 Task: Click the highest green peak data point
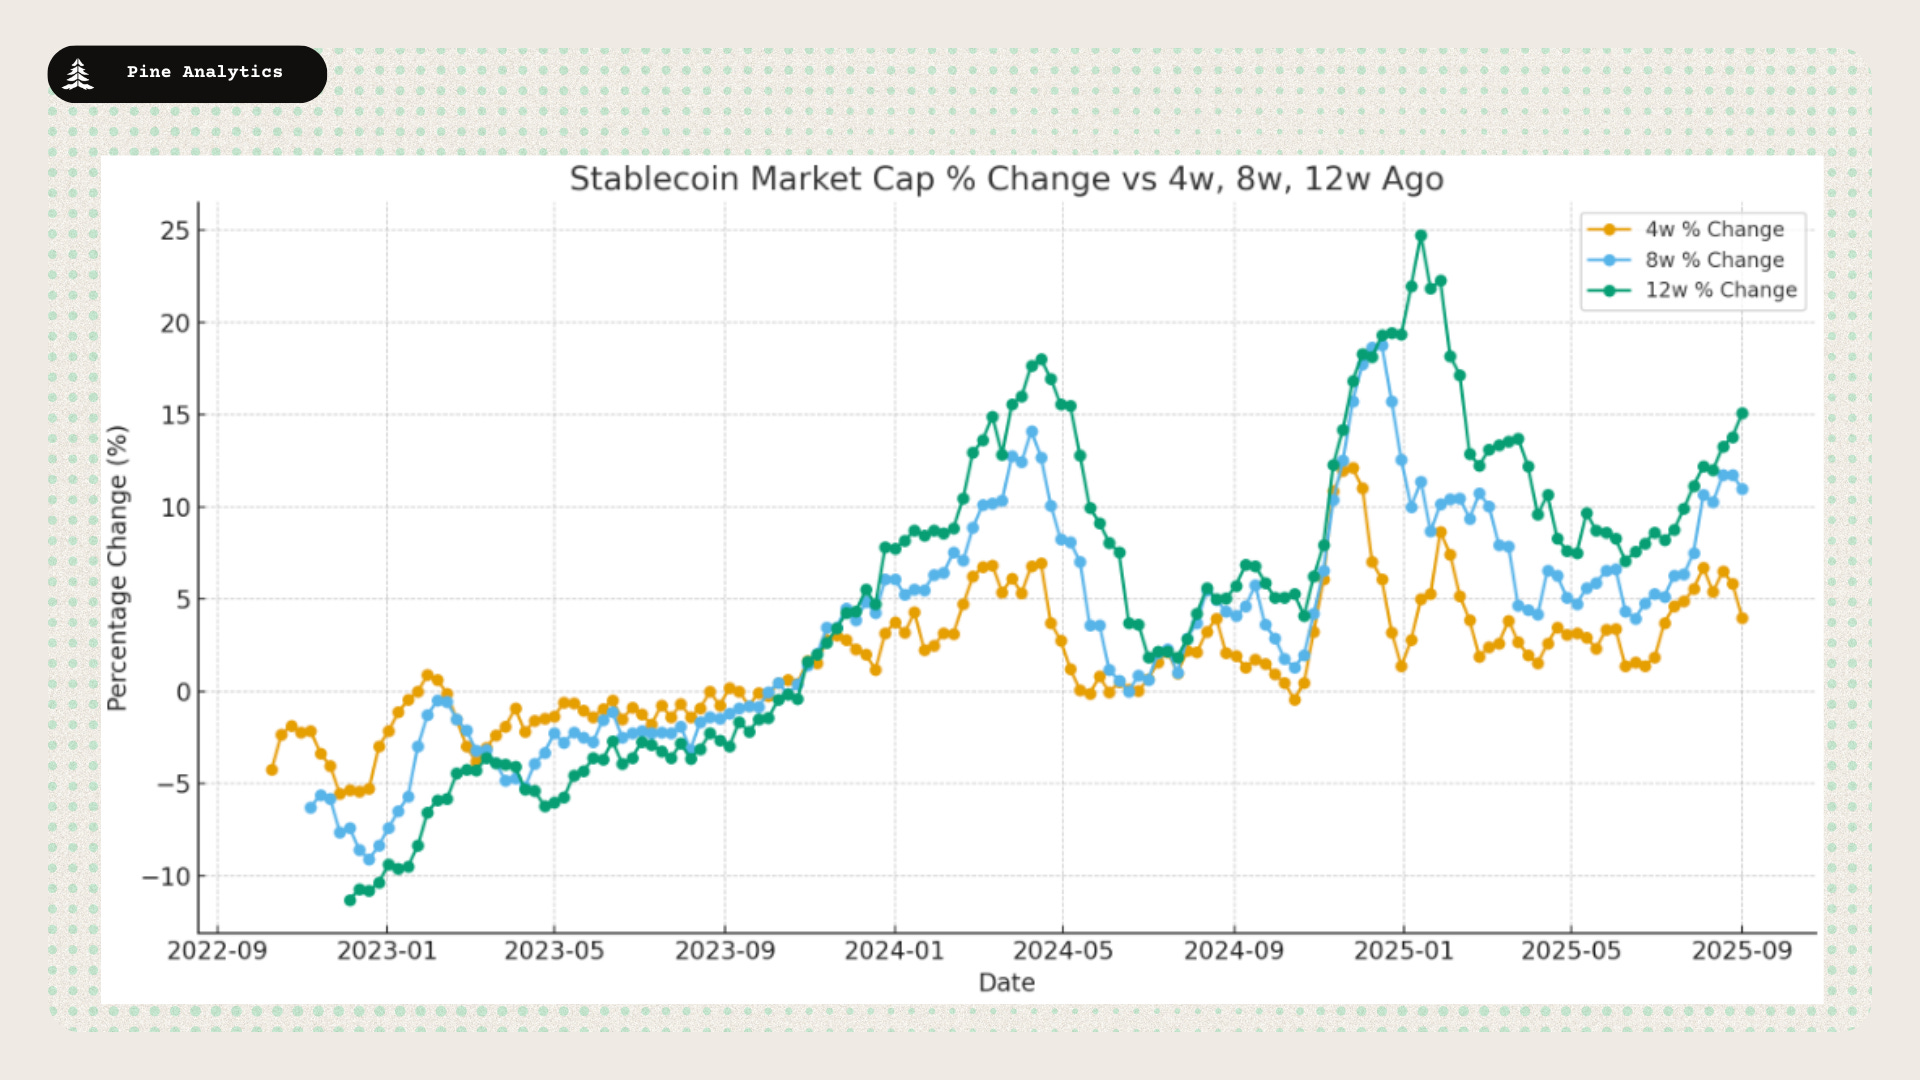pyautogui.click(x=1421, y=236)
